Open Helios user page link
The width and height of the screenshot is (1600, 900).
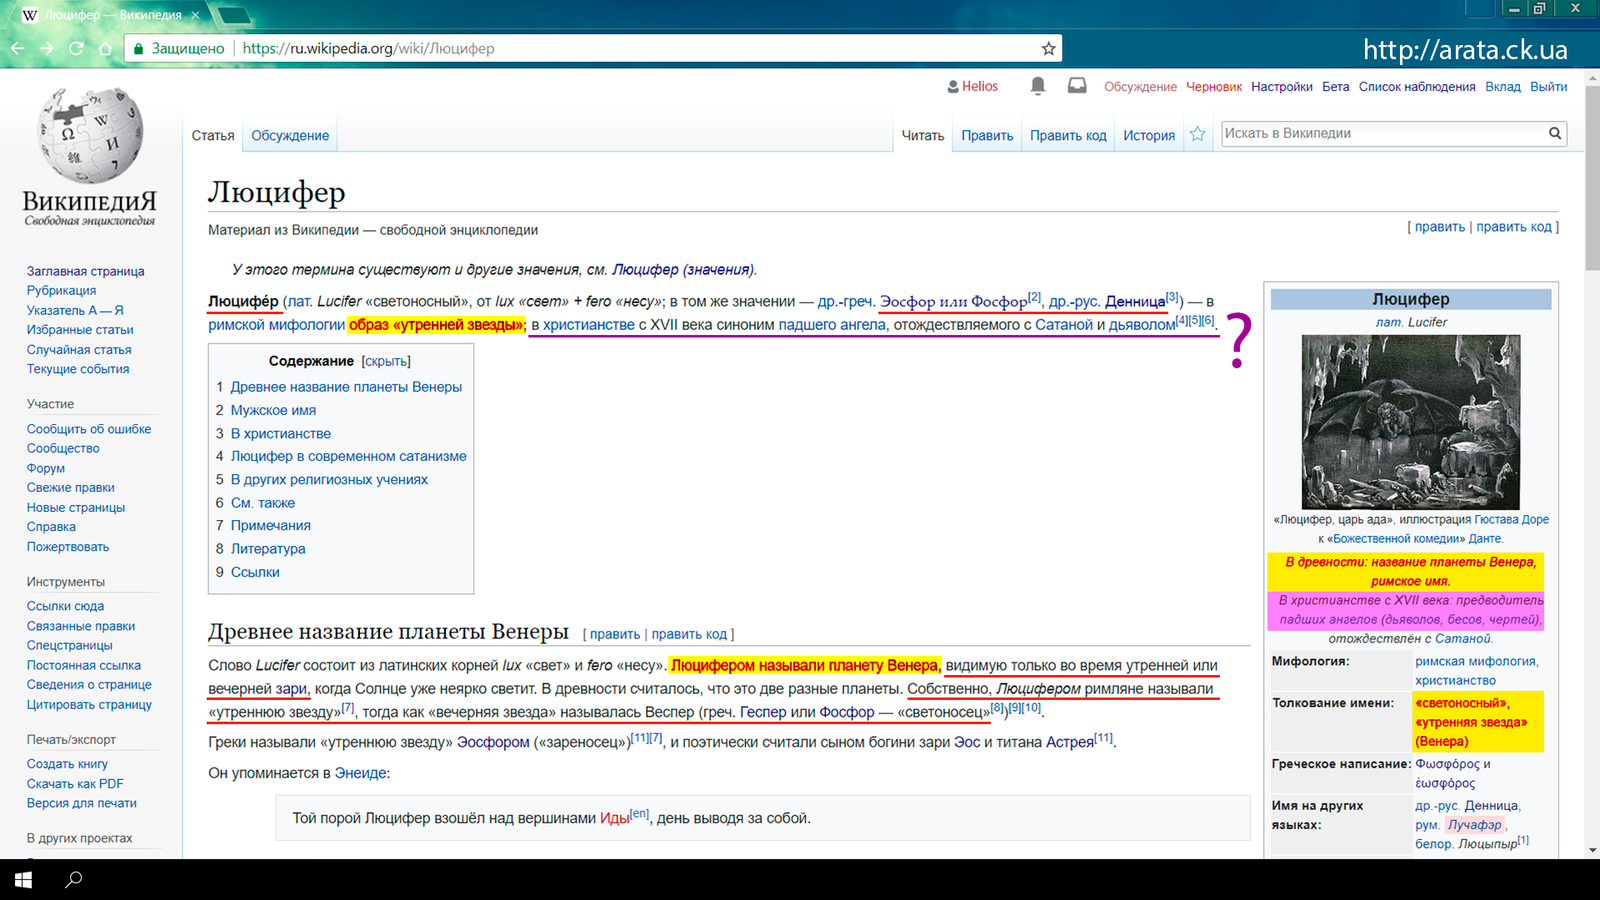[980, 86]
